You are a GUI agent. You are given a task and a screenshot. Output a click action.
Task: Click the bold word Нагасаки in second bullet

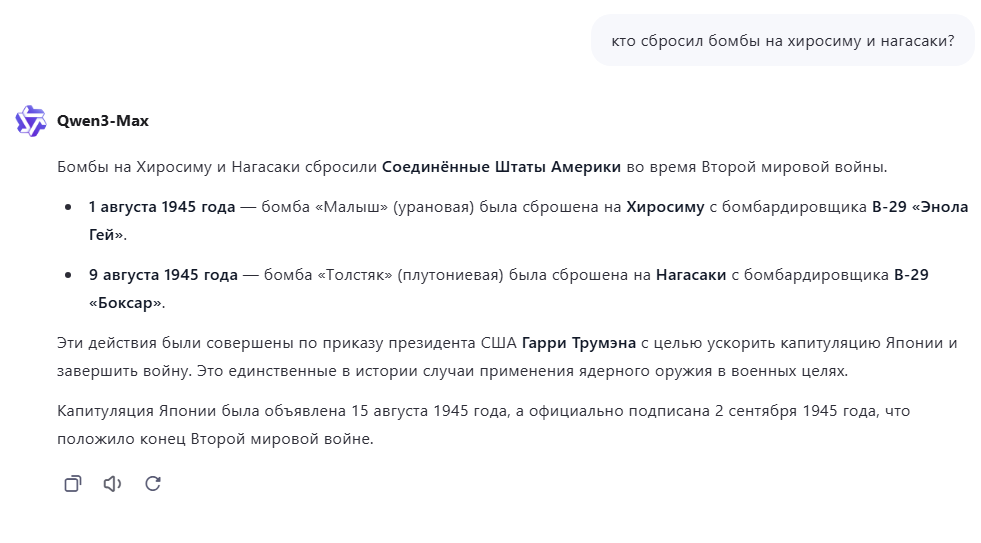pyautogui.click(x=691, y=274)
